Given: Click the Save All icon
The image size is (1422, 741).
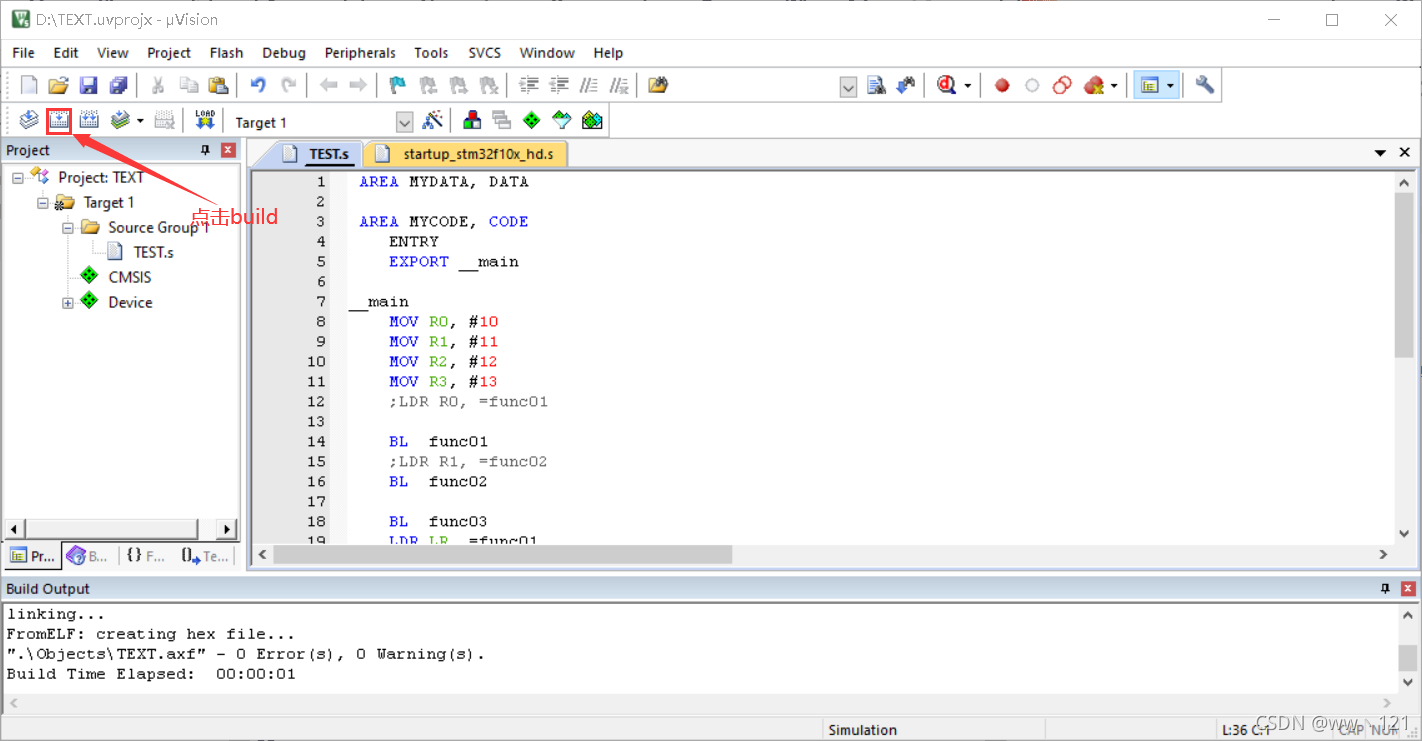Looking at the screenshot, I should point(118,85).
